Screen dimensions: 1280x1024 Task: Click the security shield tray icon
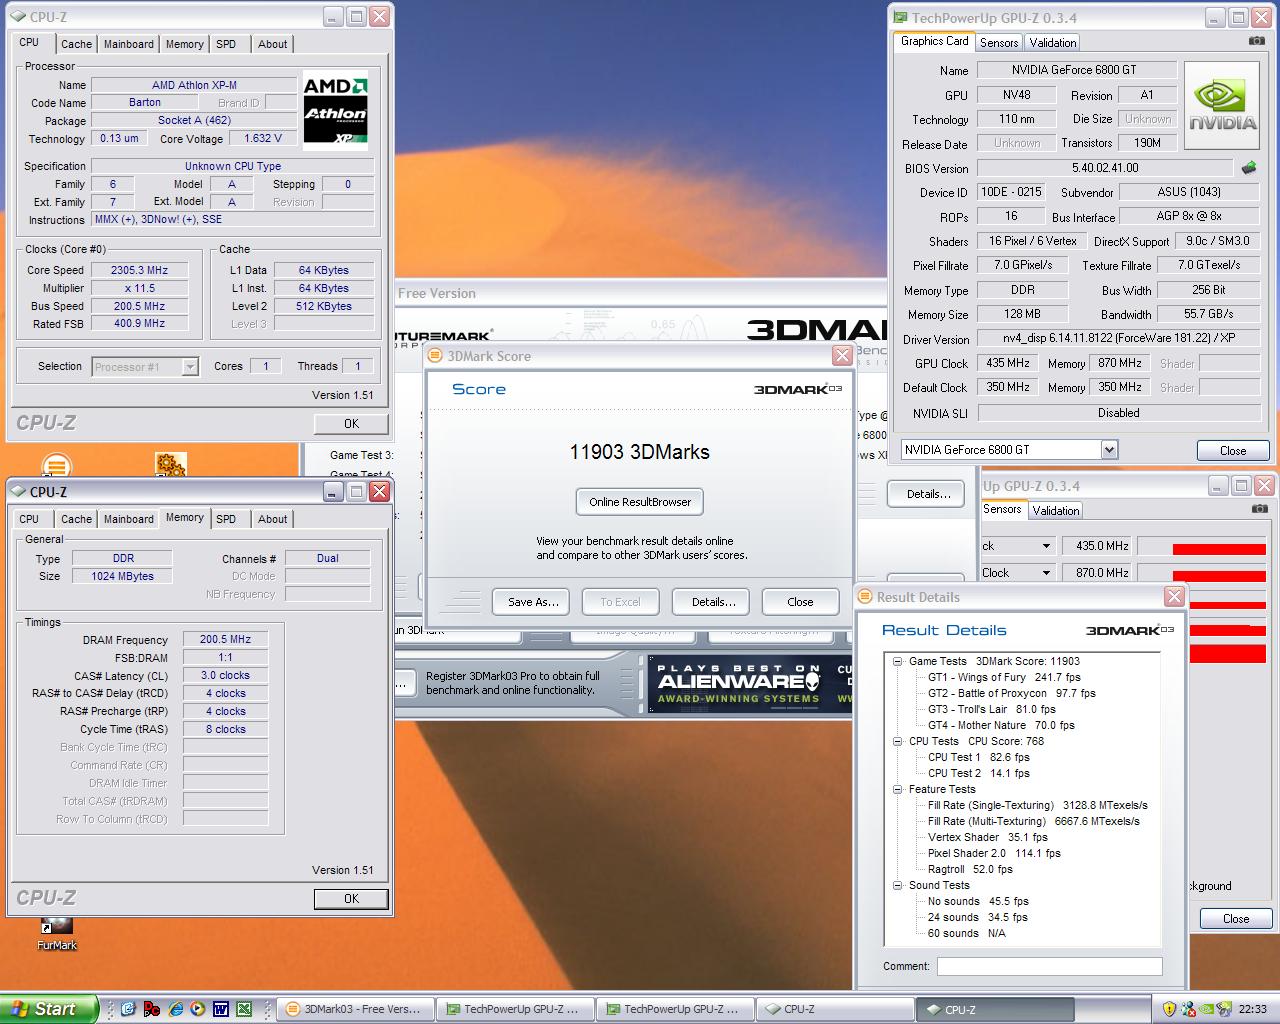(x=1169, y=1009)
